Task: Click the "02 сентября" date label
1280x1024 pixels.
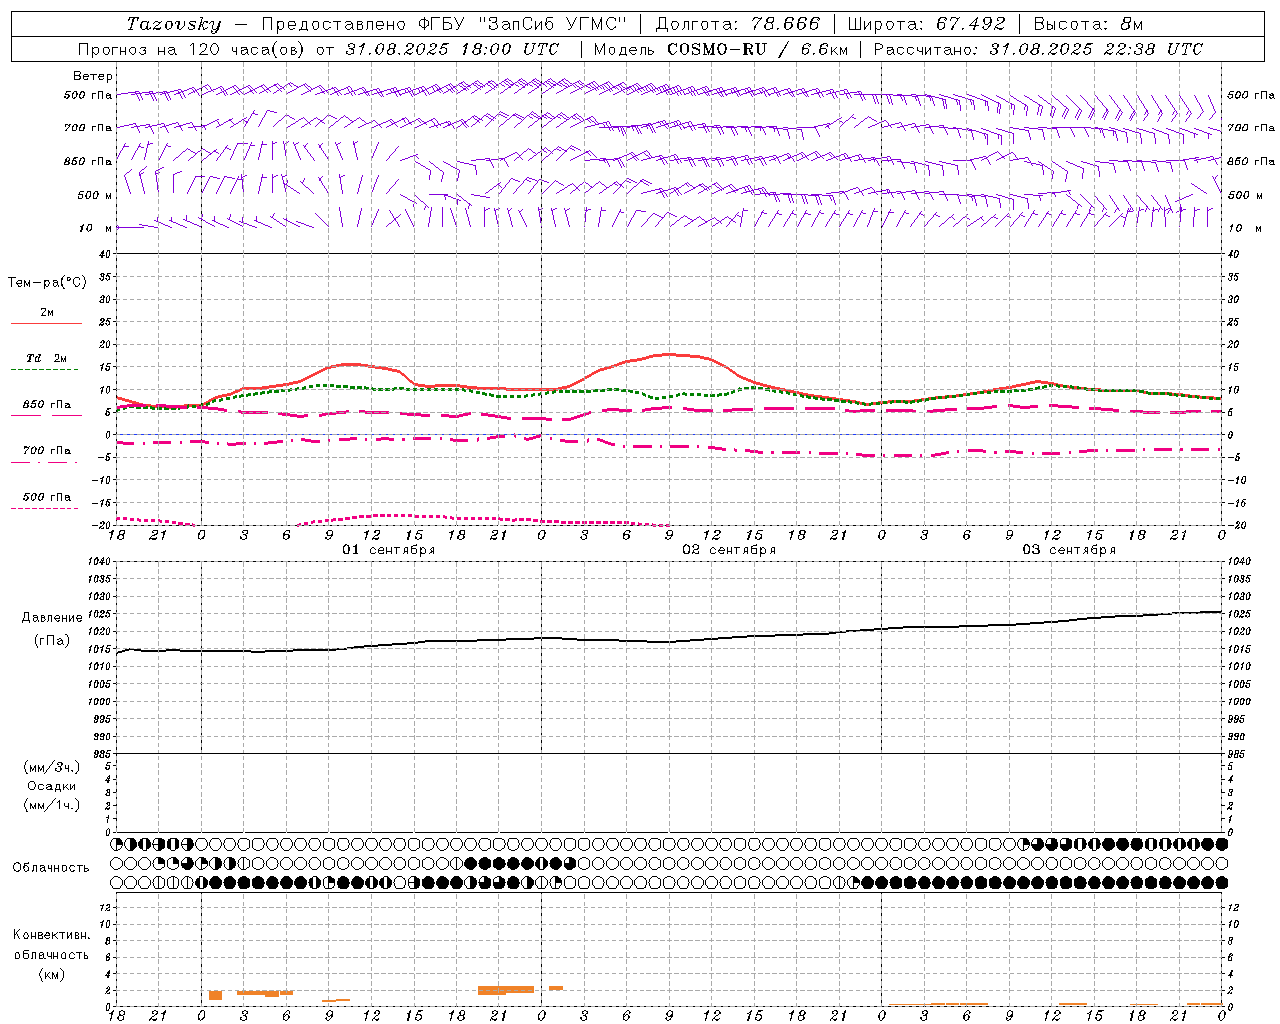Action: pyautogui.click(x=729, y=550)
